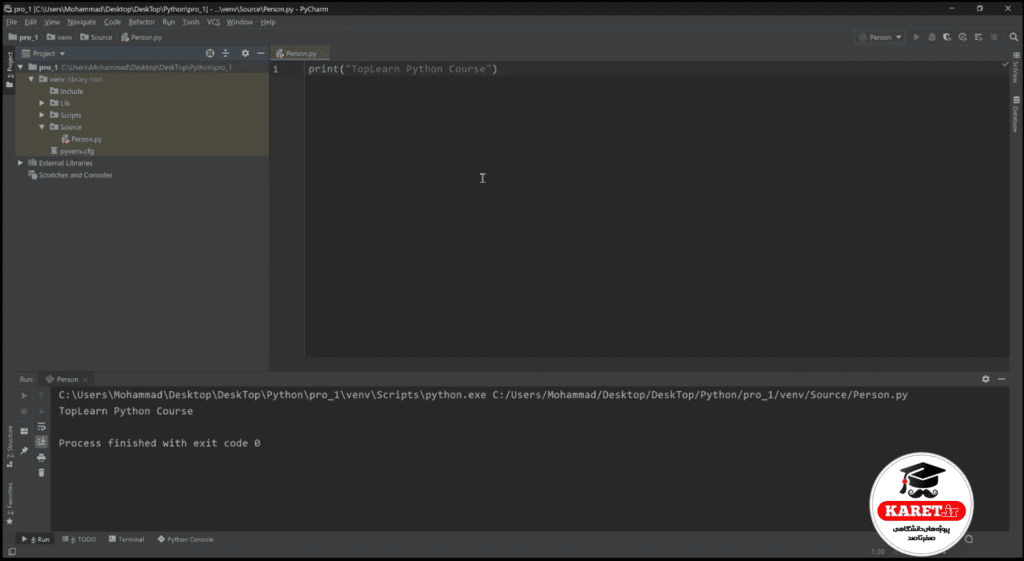Select pyvenv.cfg file in tree
The image size is (1024, 561).
point(72,151)
